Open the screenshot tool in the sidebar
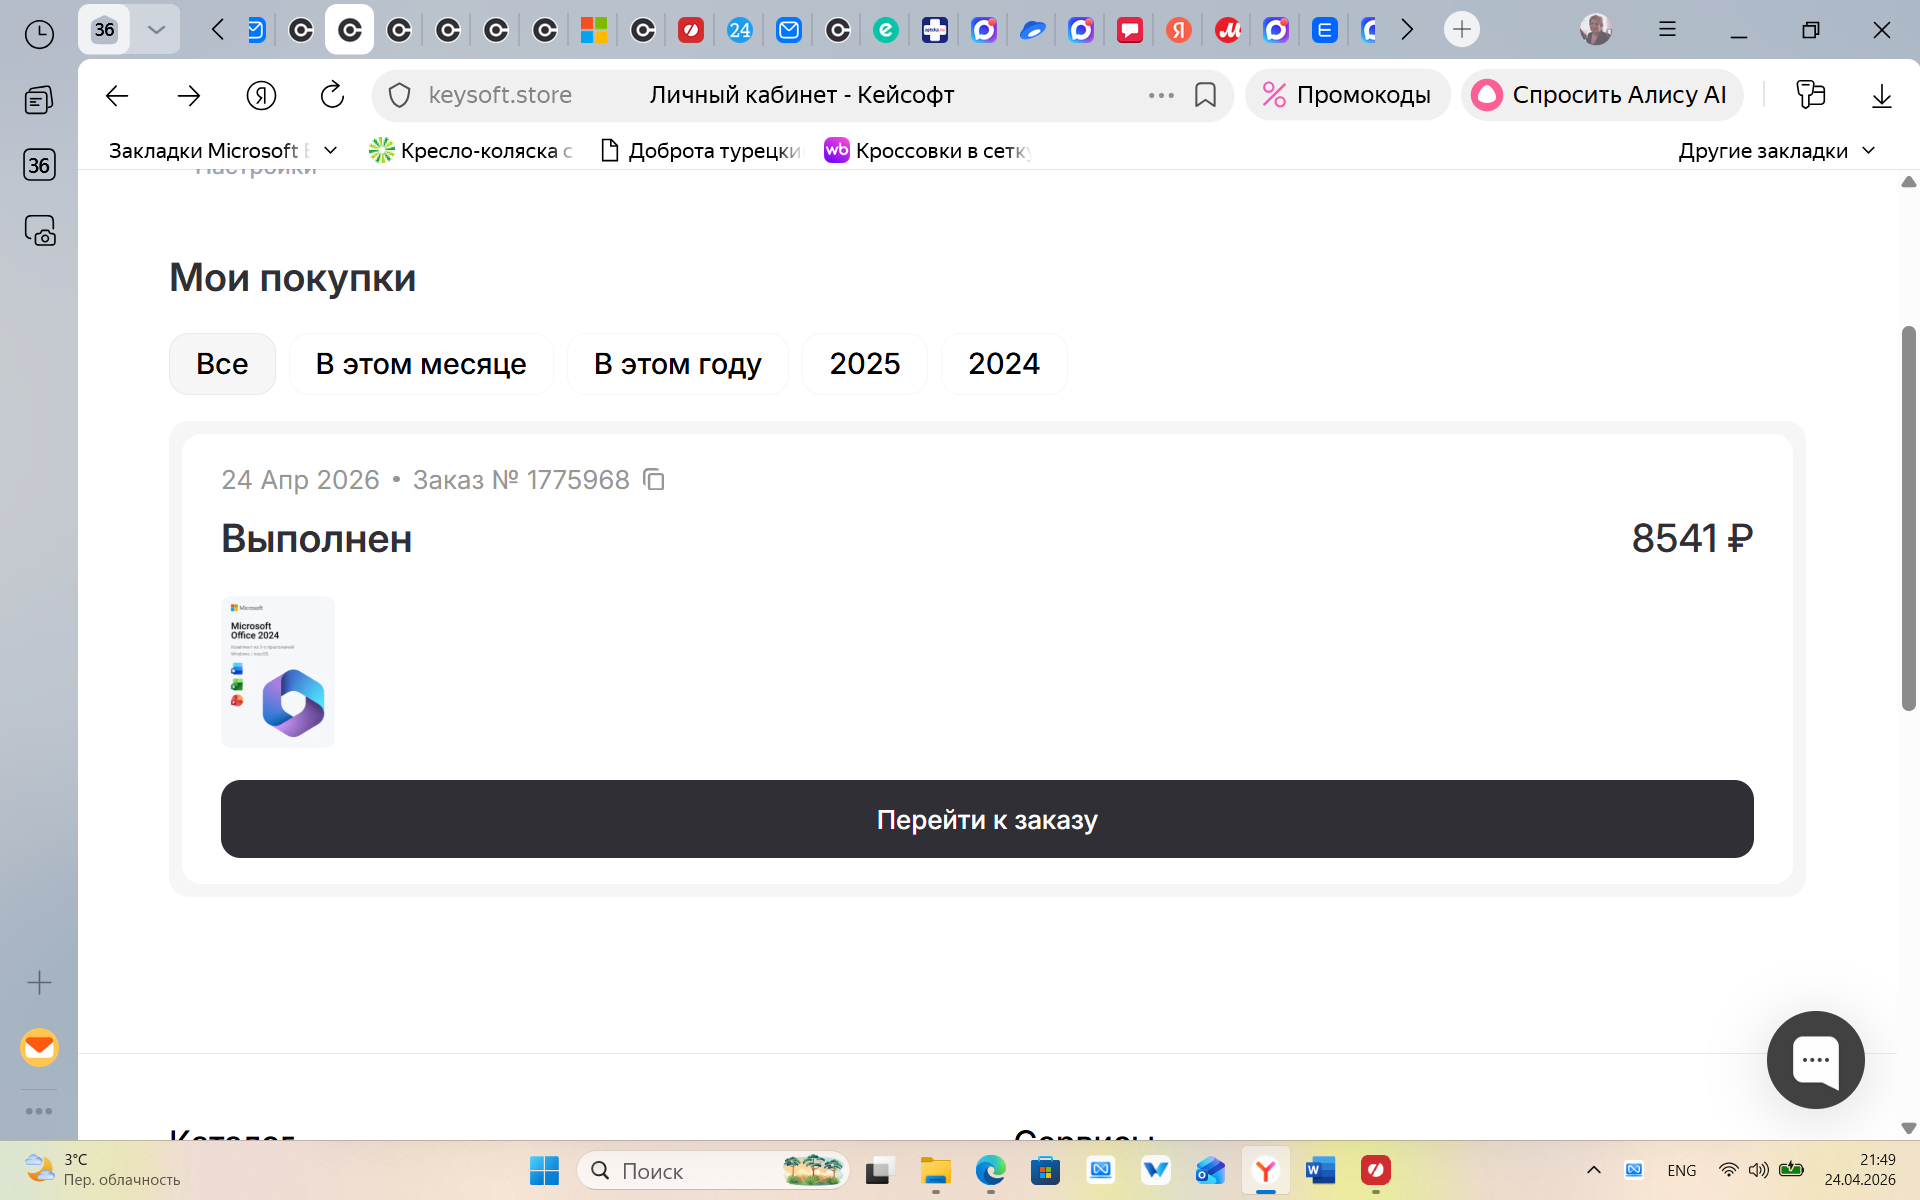This screenshot has height=1200, width=1920. [x=39, y=231]
